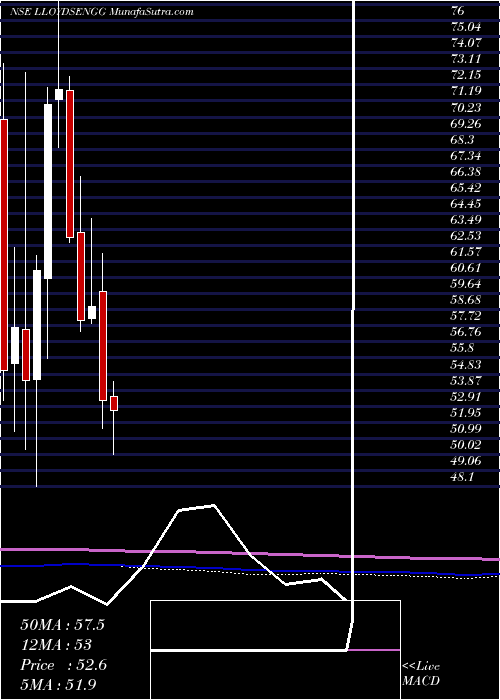Select the 66.38 price axis label
Screen dimensions: 500x700
tap(466, 171)
